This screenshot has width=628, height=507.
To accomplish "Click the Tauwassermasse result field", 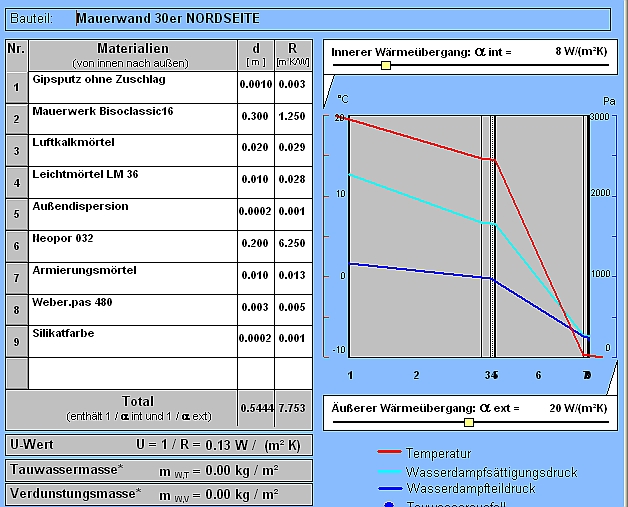I will pos(159,471).
